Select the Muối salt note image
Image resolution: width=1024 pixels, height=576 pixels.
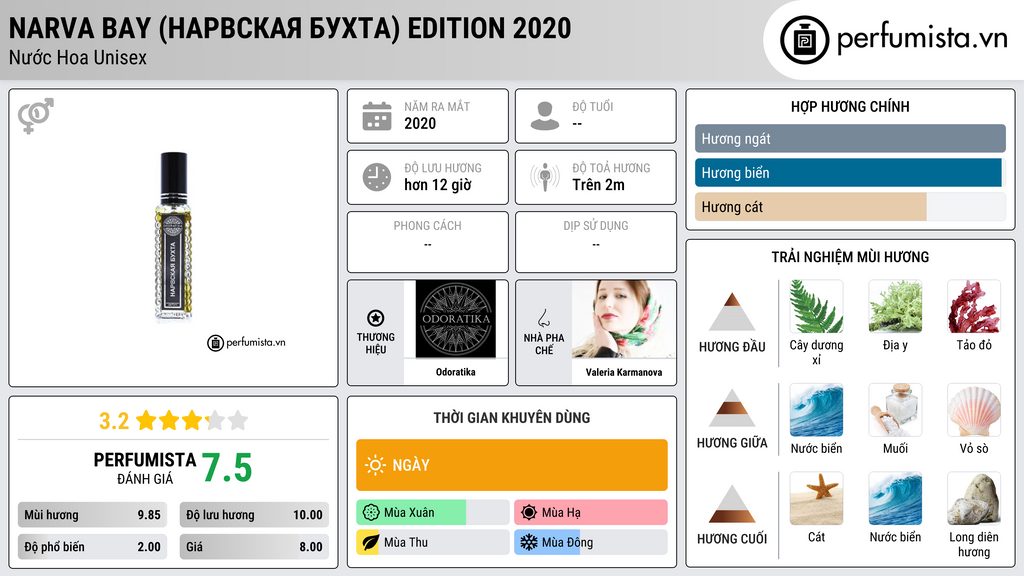(895, 409)
